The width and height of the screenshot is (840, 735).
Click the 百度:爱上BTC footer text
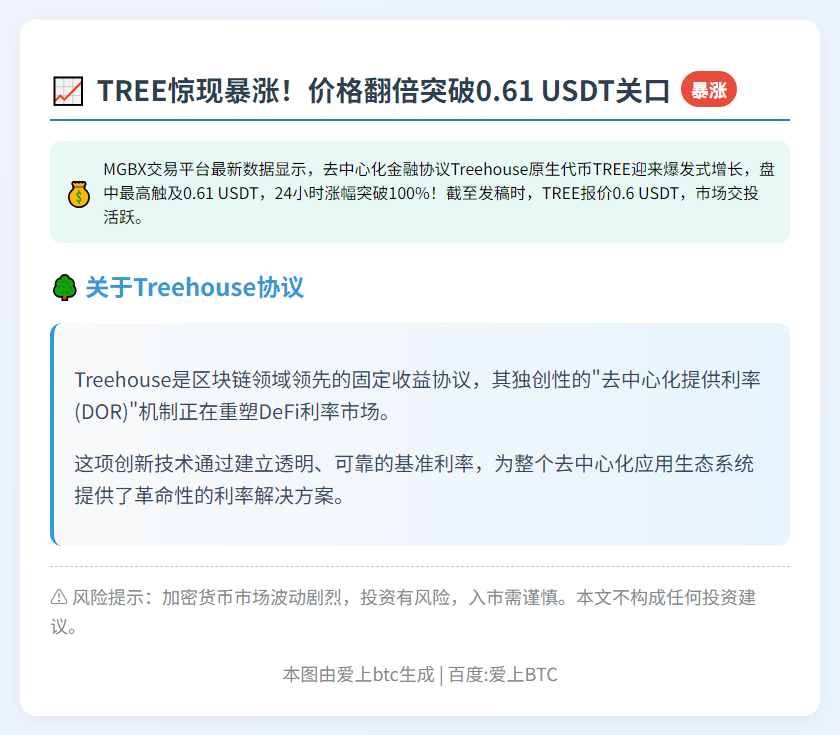(x=502, y=674)
